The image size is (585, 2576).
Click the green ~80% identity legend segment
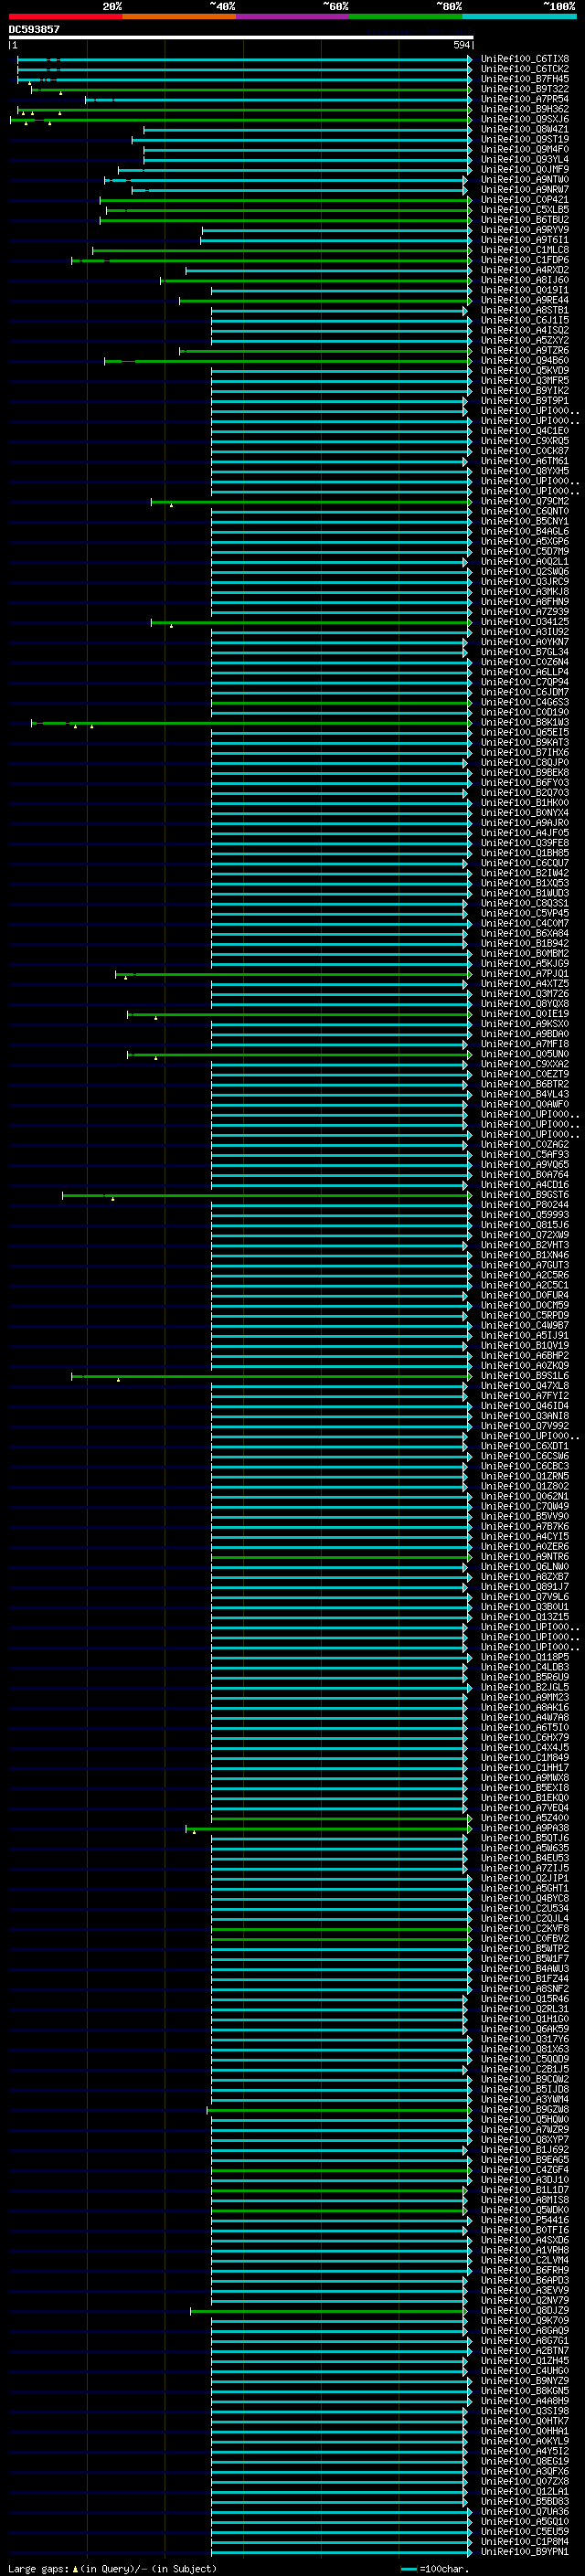pos(406,16)
